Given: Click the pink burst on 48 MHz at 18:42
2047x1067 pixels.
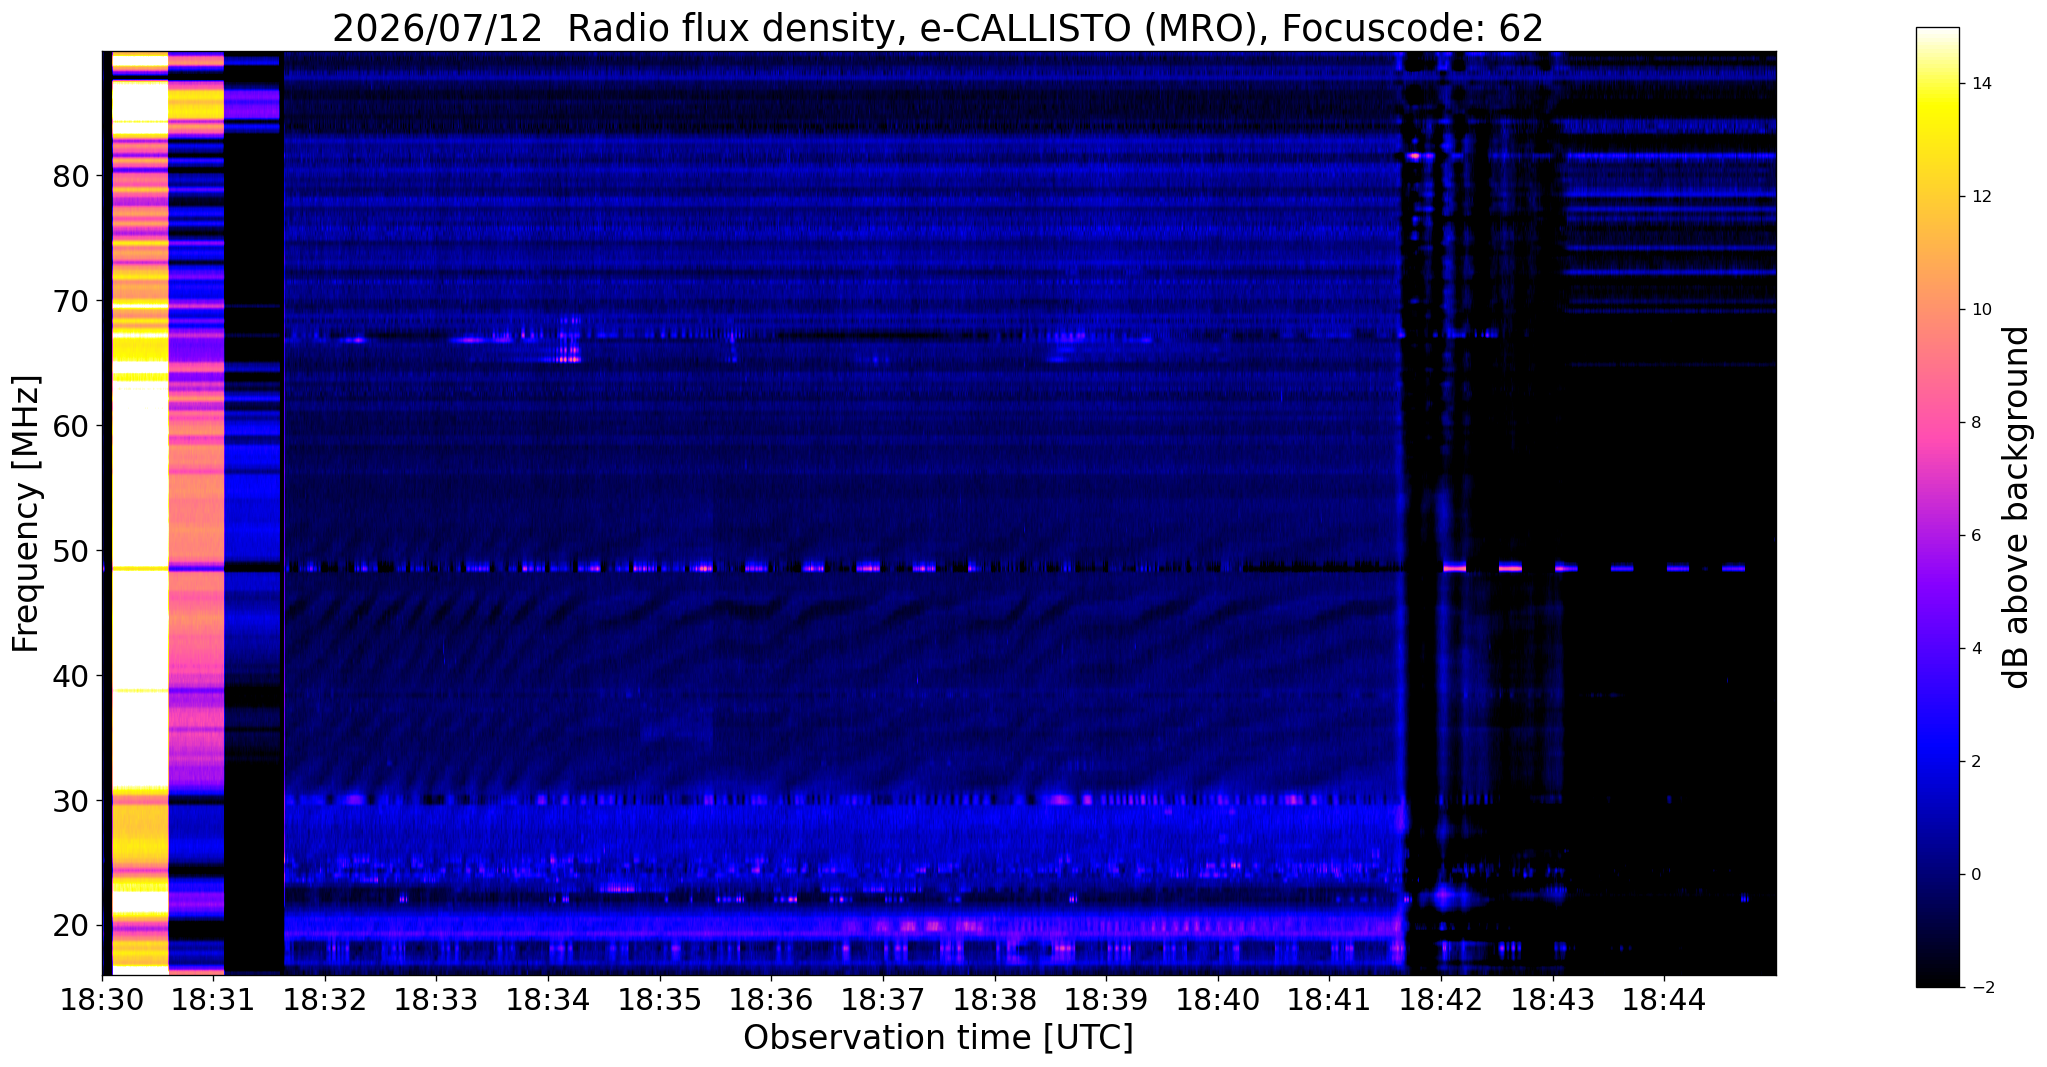Looking at the screenshot, I should 1455,568.
